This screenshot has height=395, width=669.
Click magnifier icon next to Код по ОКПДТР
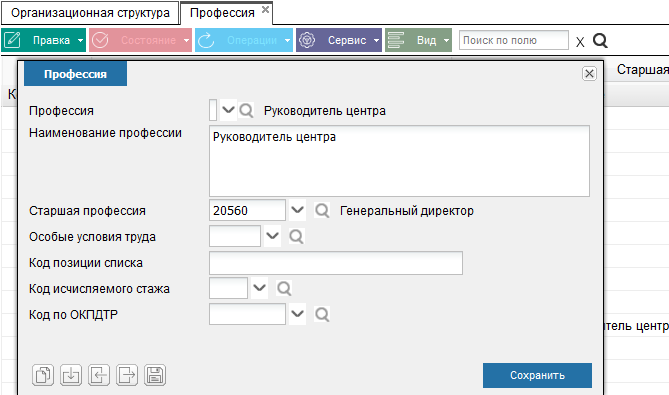click(x=322, y=314)
